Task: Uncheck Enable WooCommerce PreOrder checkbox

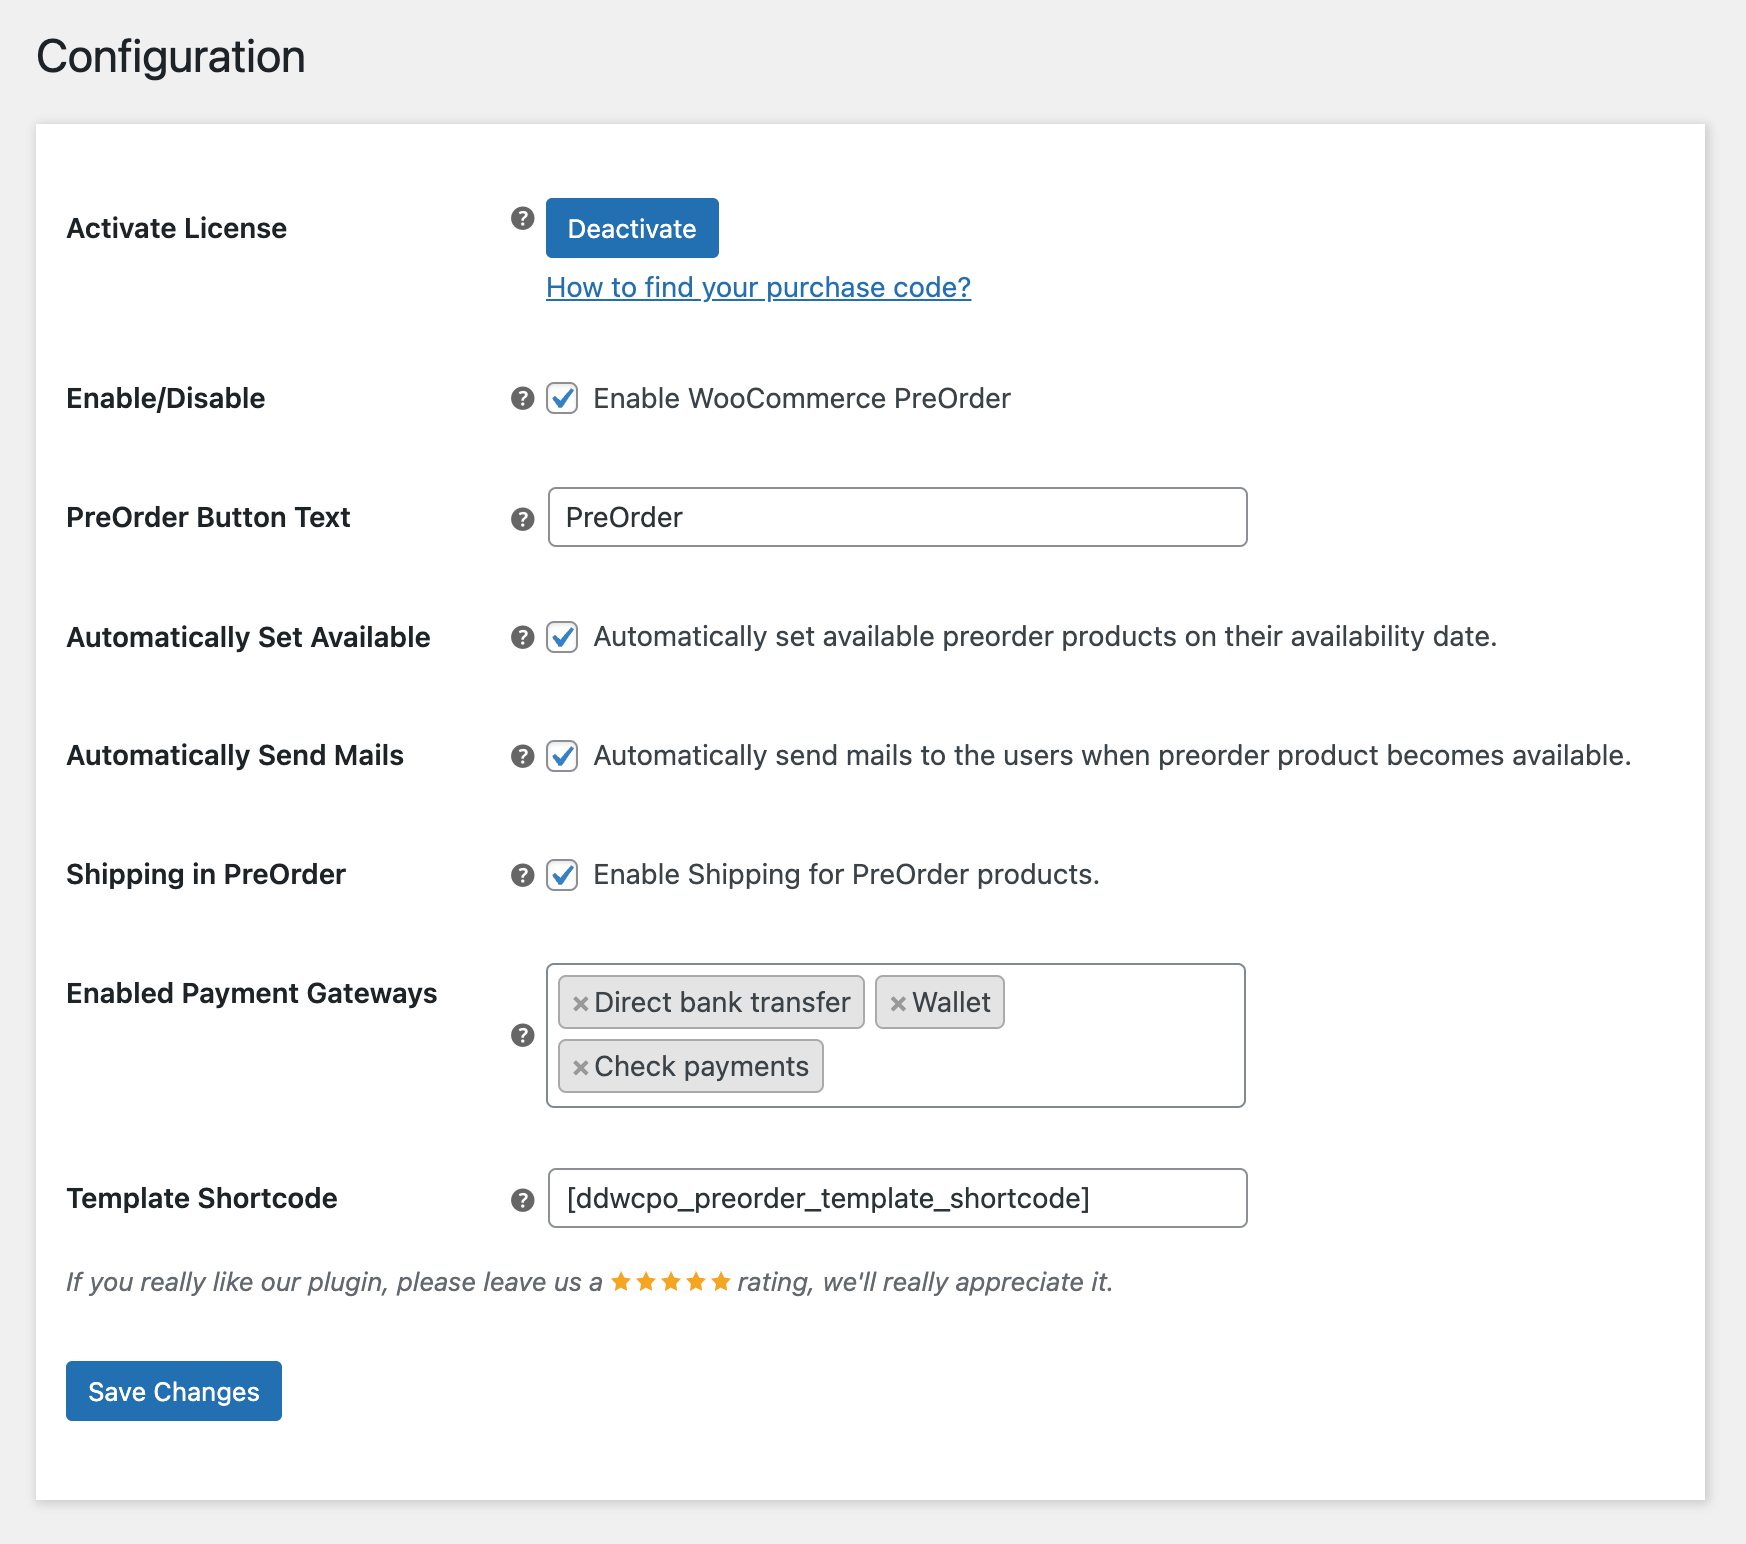Action: 562,398
